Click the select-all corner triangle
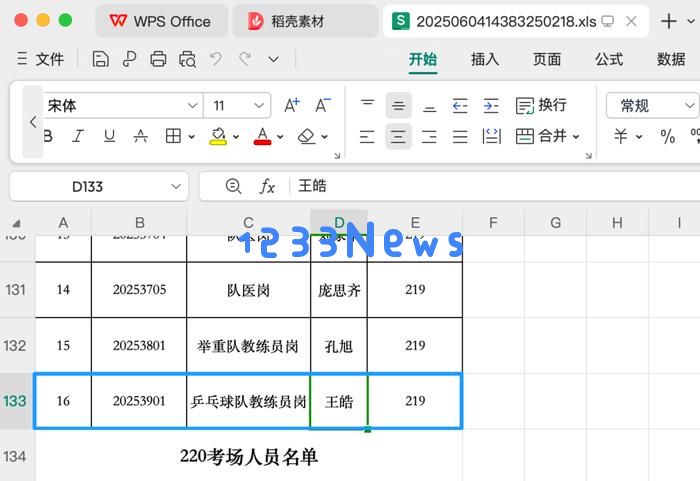Image resolution: width=700 pixels, height=481 pixels. [x=17, y=223]
